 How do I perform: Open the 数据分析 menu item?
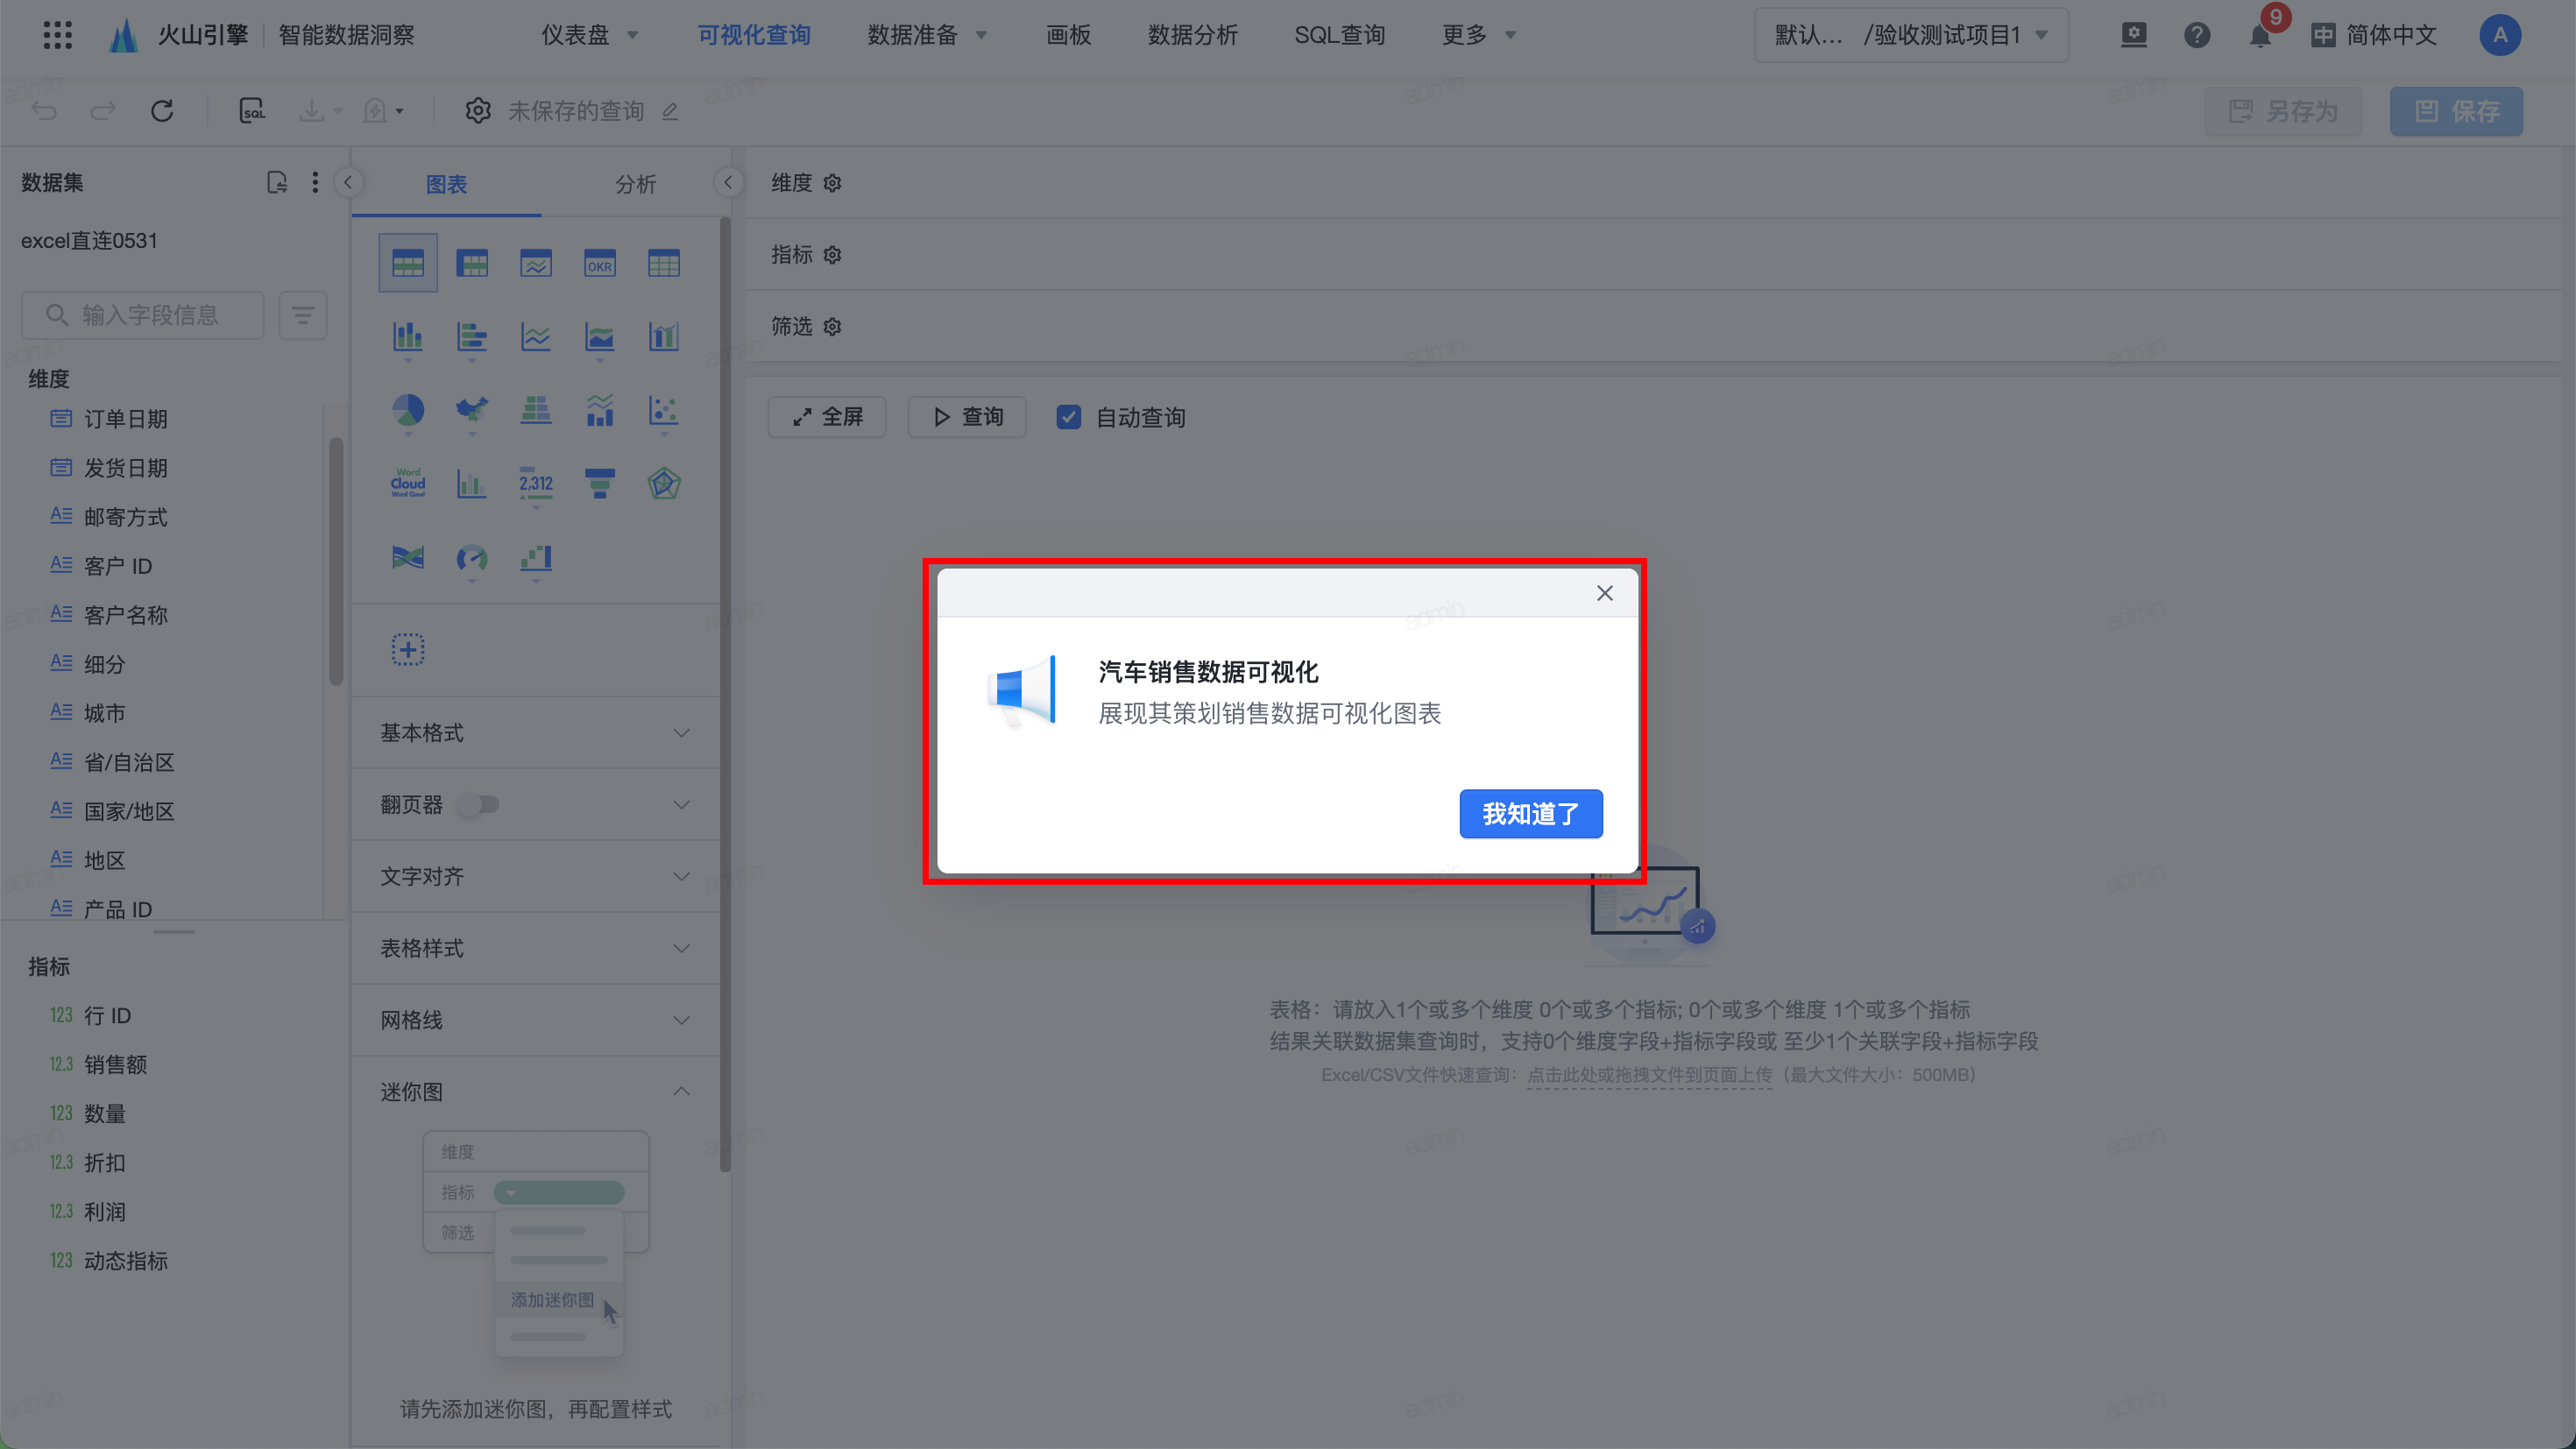tap(1192, 35)
